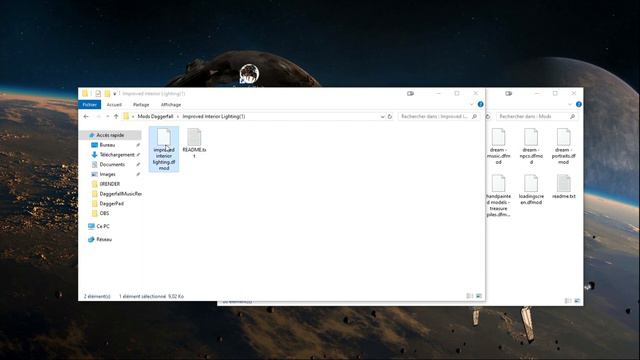The height and width of the screenshot is (360, 640).
Task: Open the OBS folder in sidebar
Action: click(x=104, y=213)
